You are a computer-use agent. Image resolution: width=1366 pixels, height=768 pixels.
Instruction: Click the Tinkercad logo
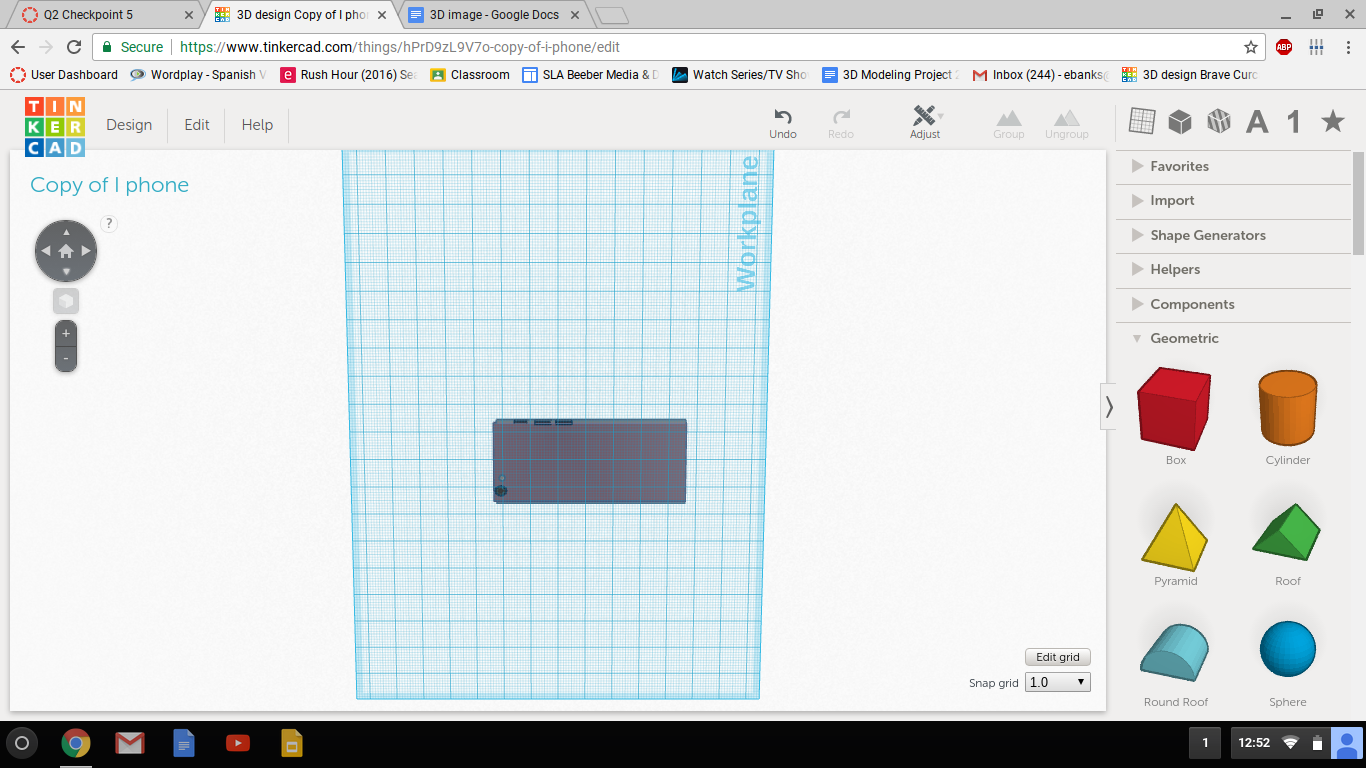click(55, 126)
